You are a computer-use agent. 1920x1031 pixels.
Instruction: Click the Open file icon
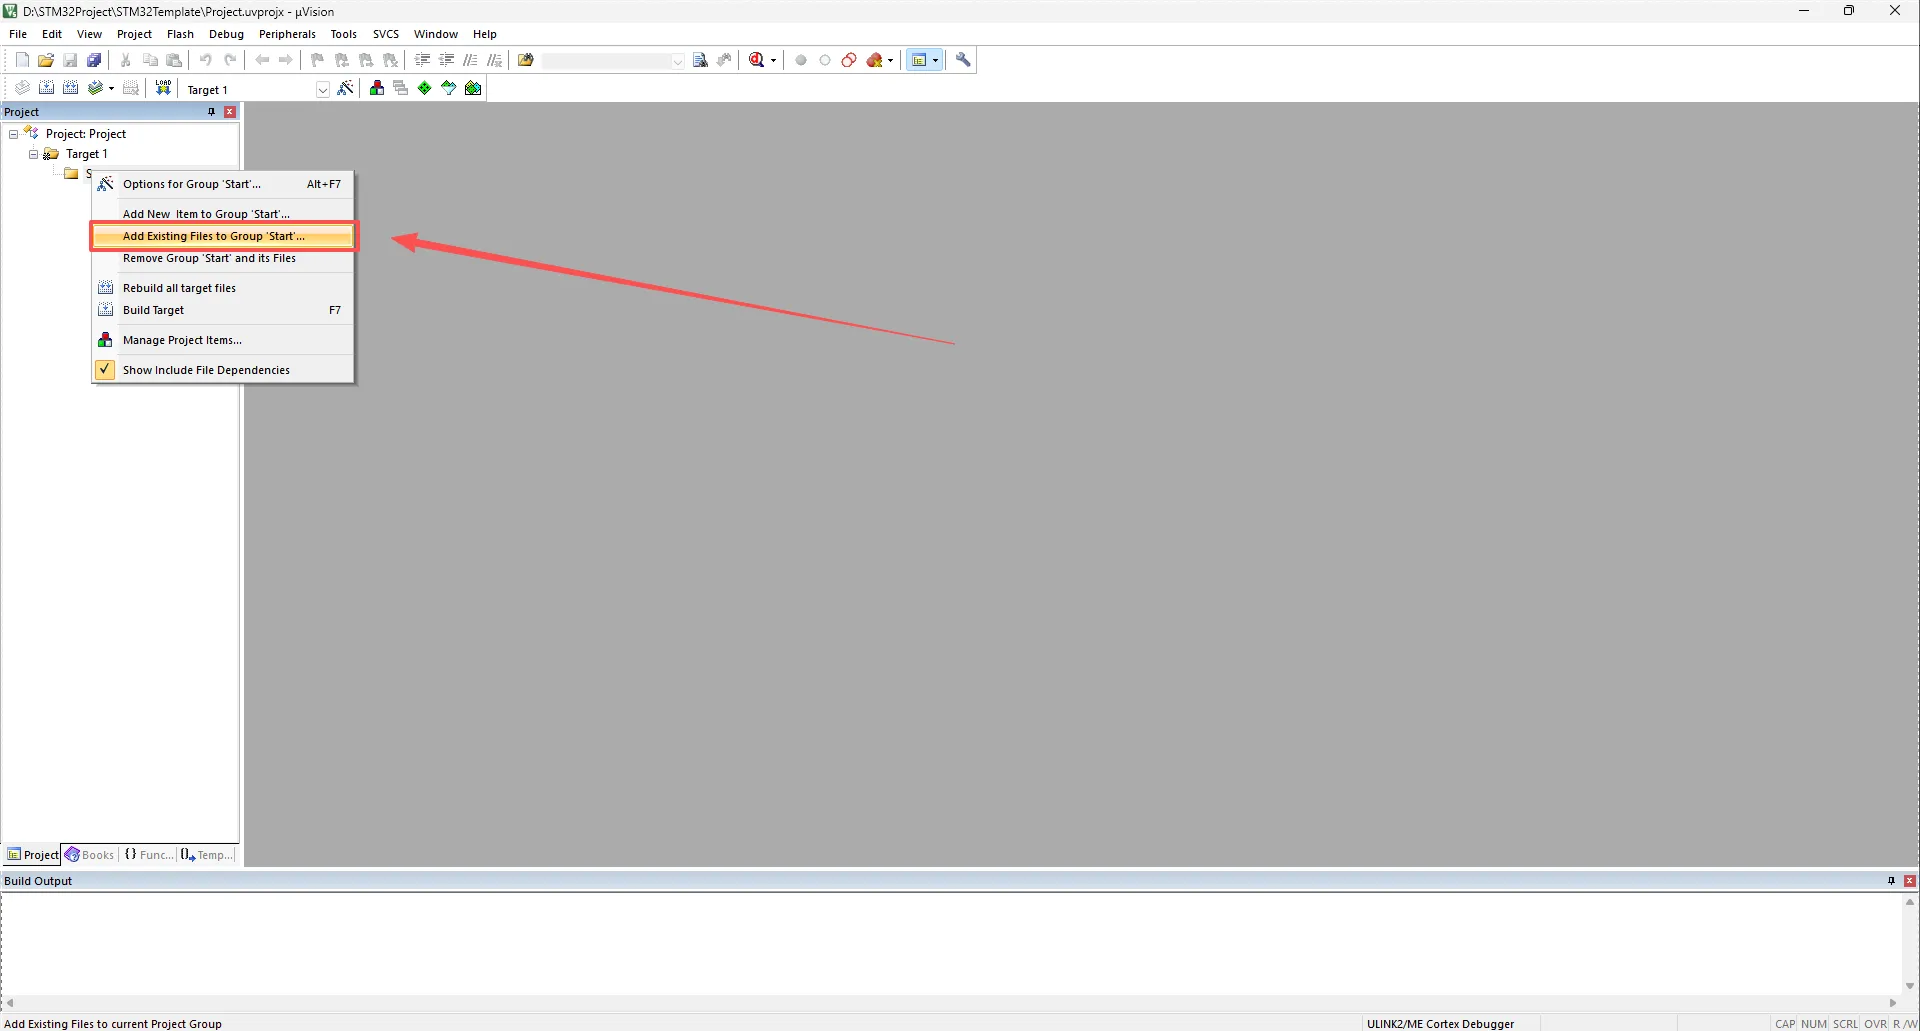[46, 60]
